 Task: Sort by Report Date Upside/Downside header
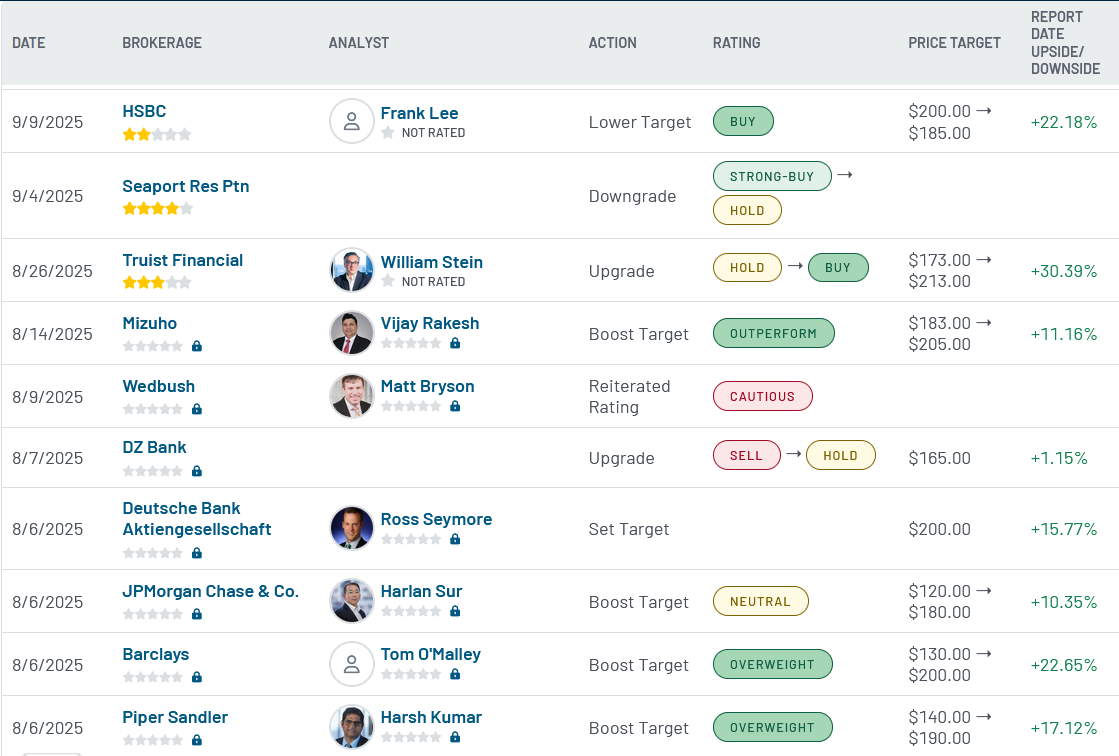click(x=1065, y=43)
